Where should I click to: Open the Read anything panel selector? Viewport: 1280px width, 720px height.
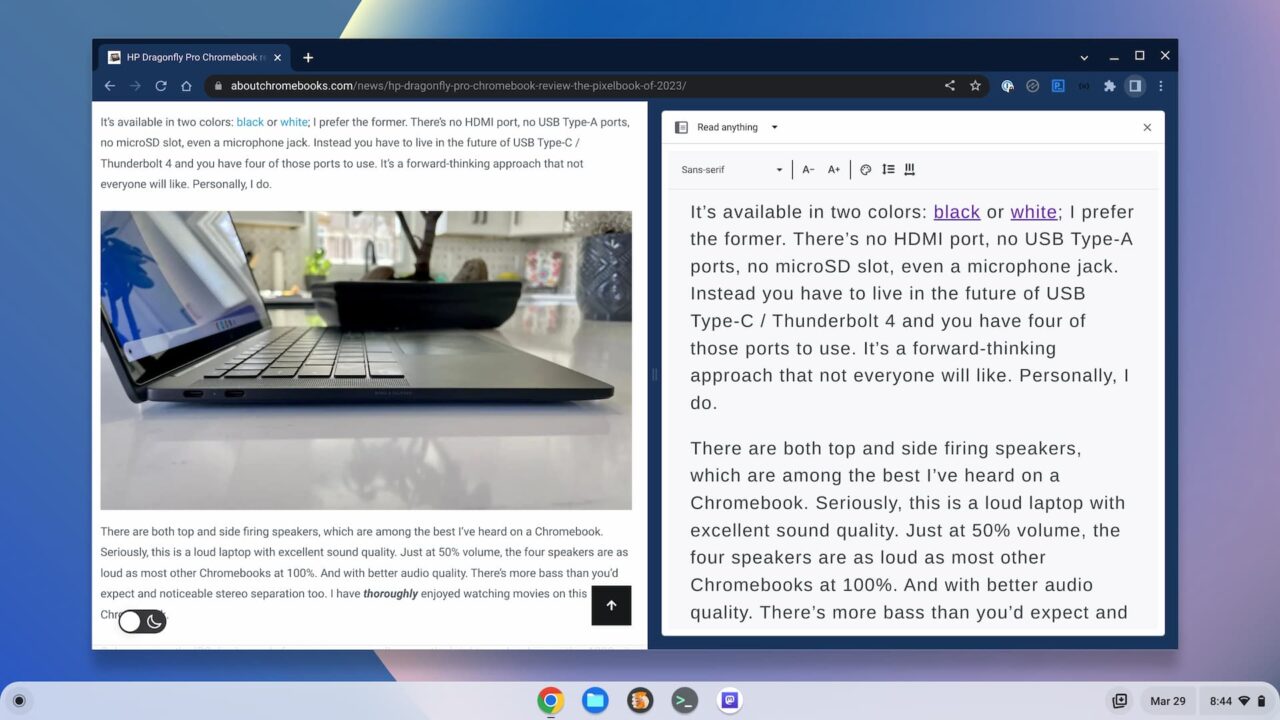click(x=737, y=127)
